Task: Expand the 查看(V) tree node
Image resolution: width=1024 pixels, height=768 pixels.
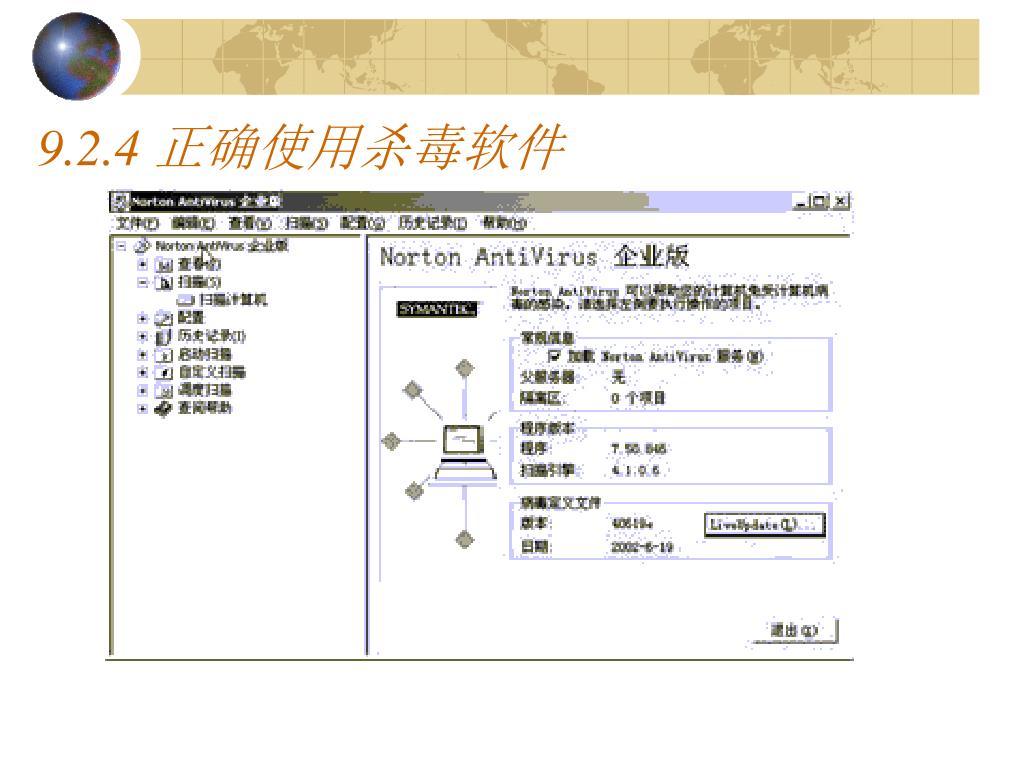Action: click(142, 264)
